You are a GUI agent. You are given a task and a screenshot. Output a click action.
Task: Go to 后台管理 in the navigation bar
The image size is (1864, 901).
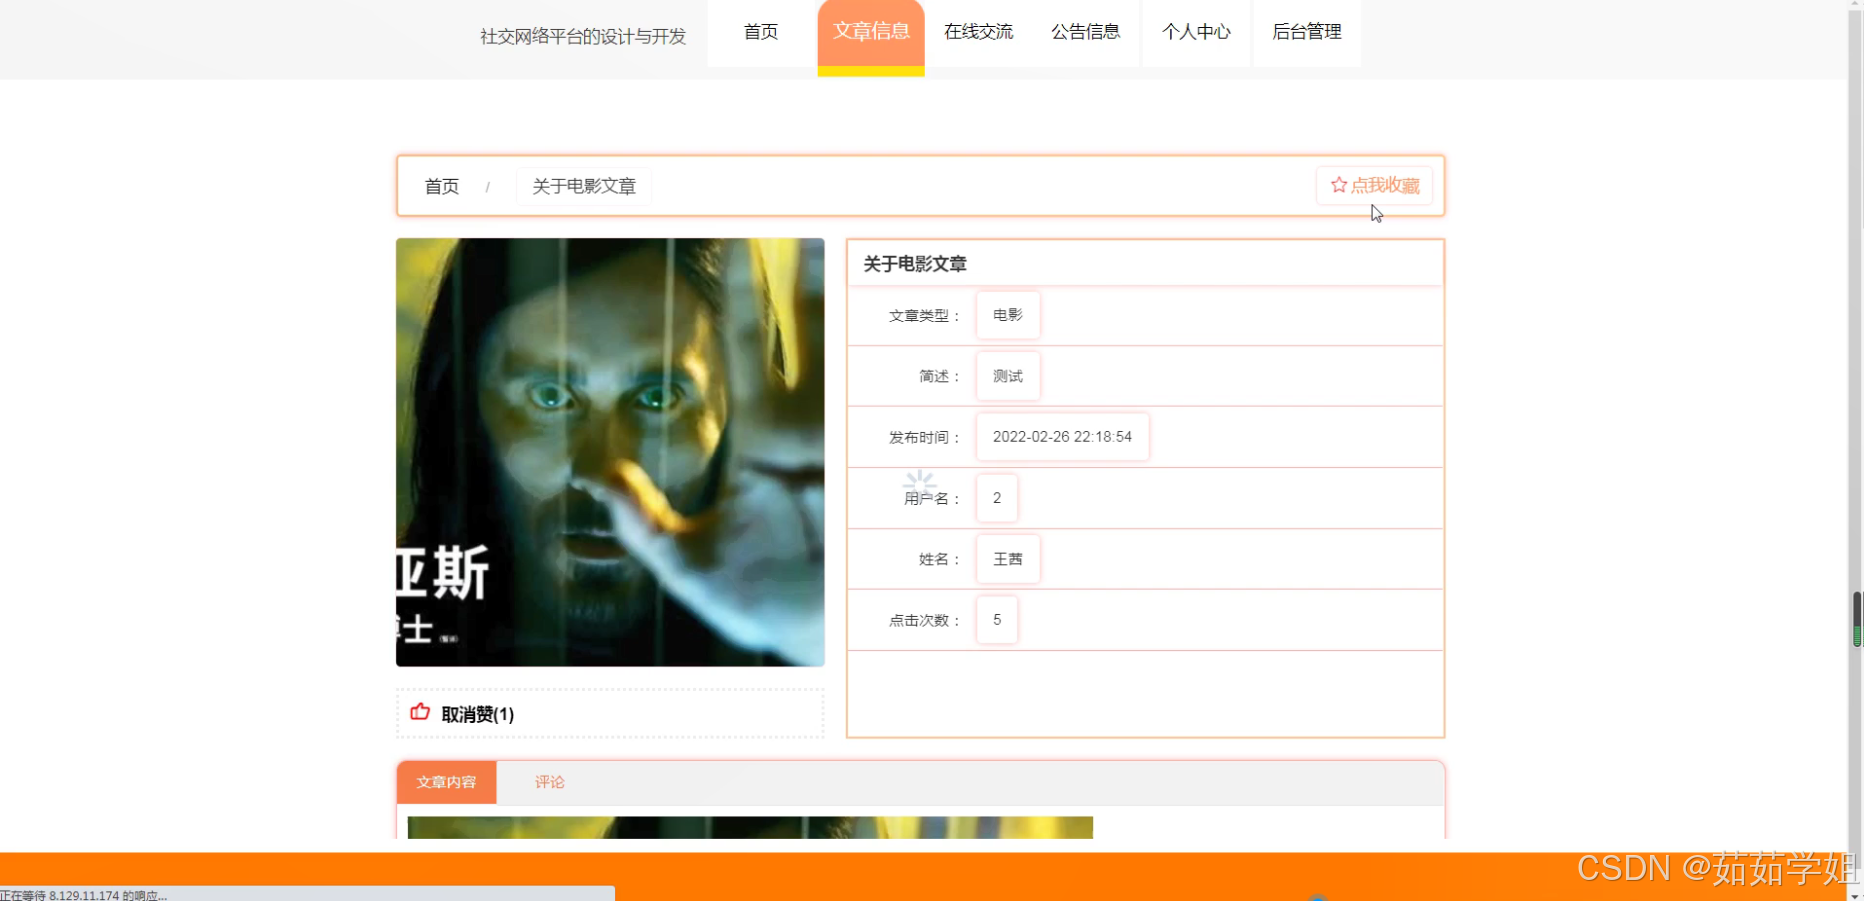(x=1307, y=32)
